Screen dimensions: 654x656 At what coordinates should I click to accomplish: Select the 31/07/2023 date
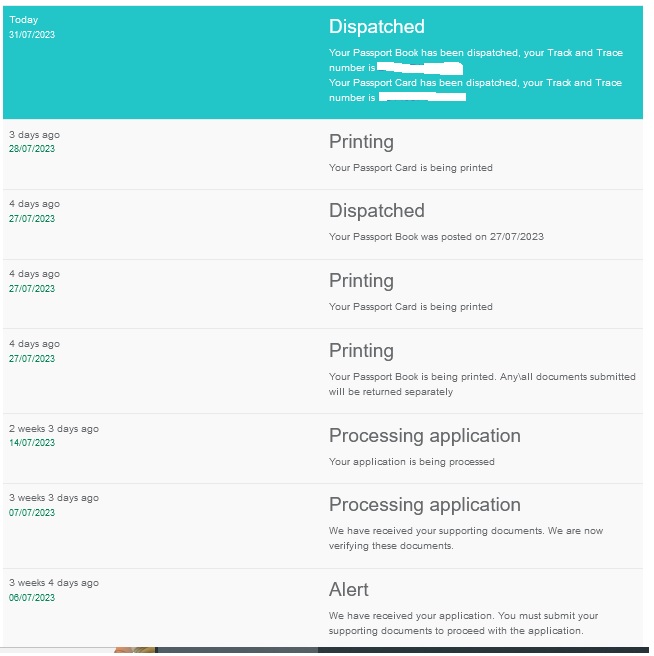(x=32, y=34)
